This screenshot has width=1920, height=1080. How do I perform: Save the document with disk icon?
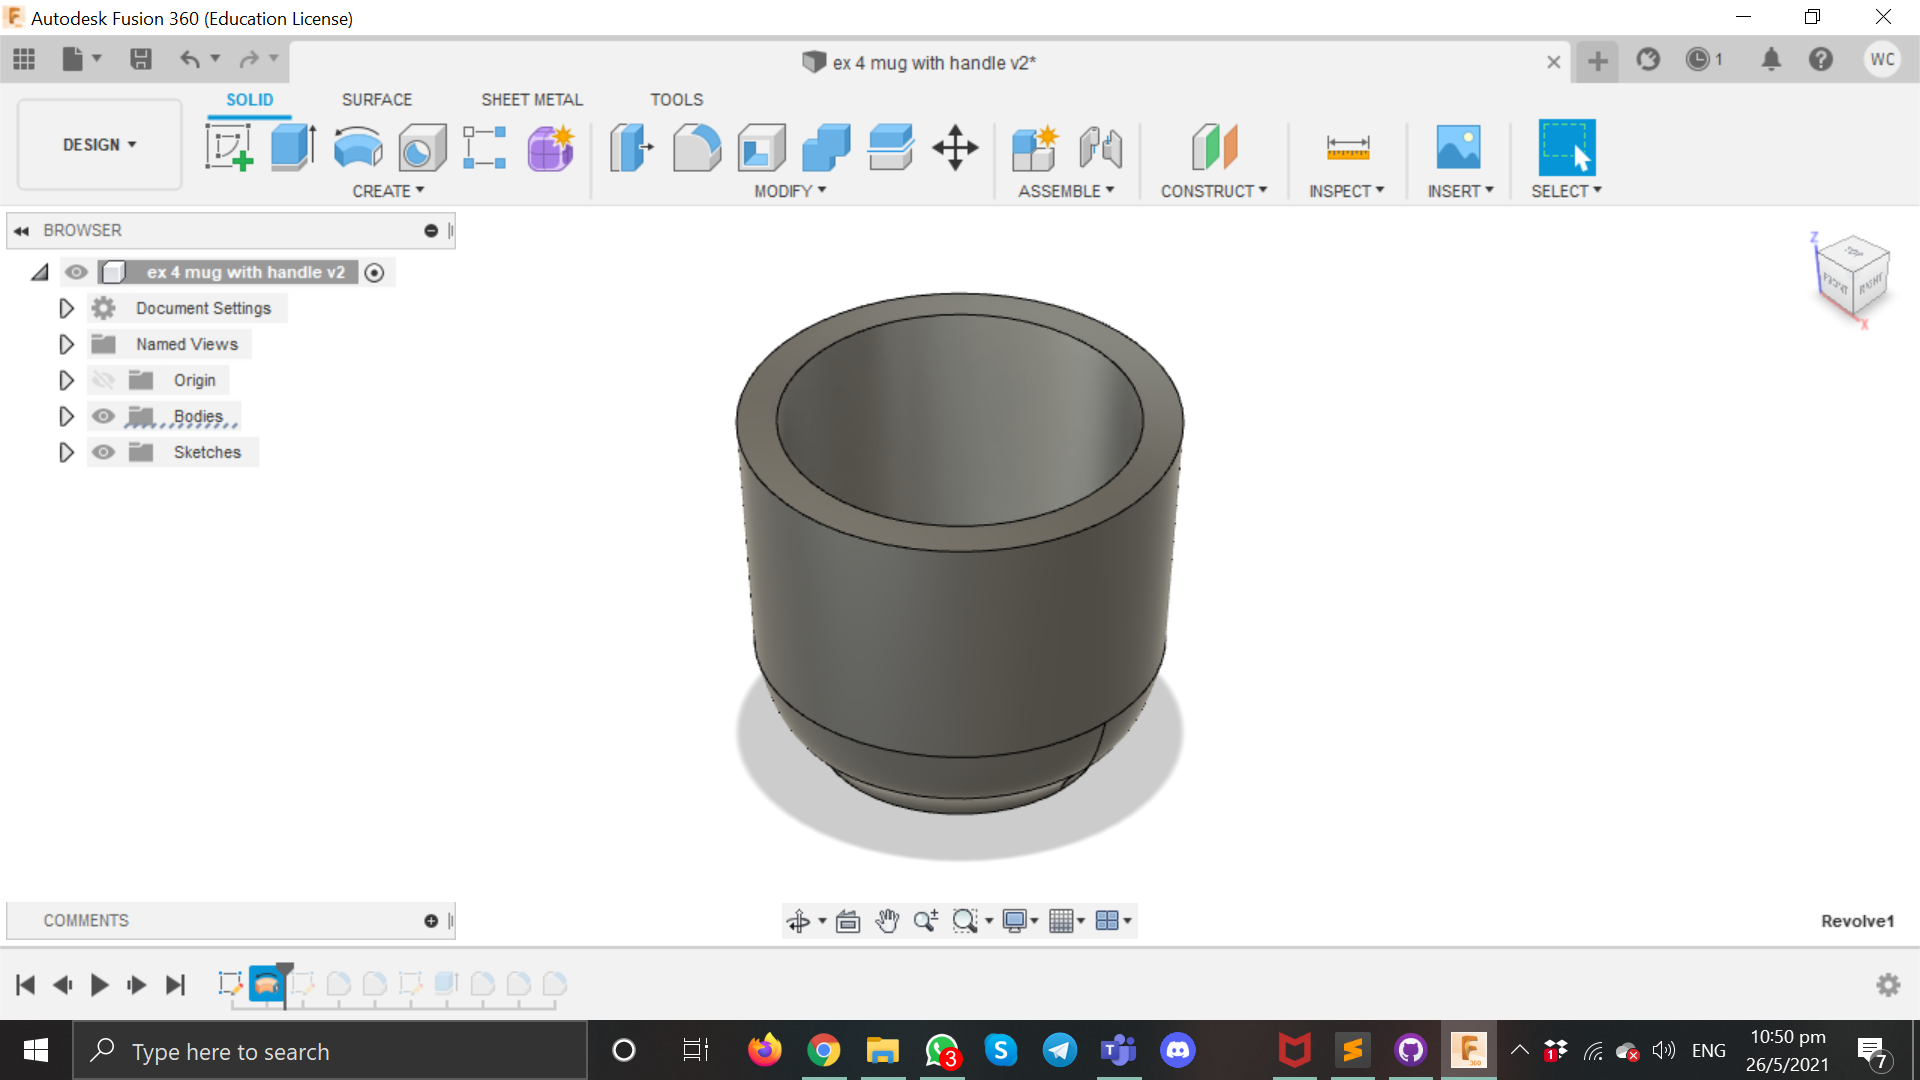[x=141, y=59]
